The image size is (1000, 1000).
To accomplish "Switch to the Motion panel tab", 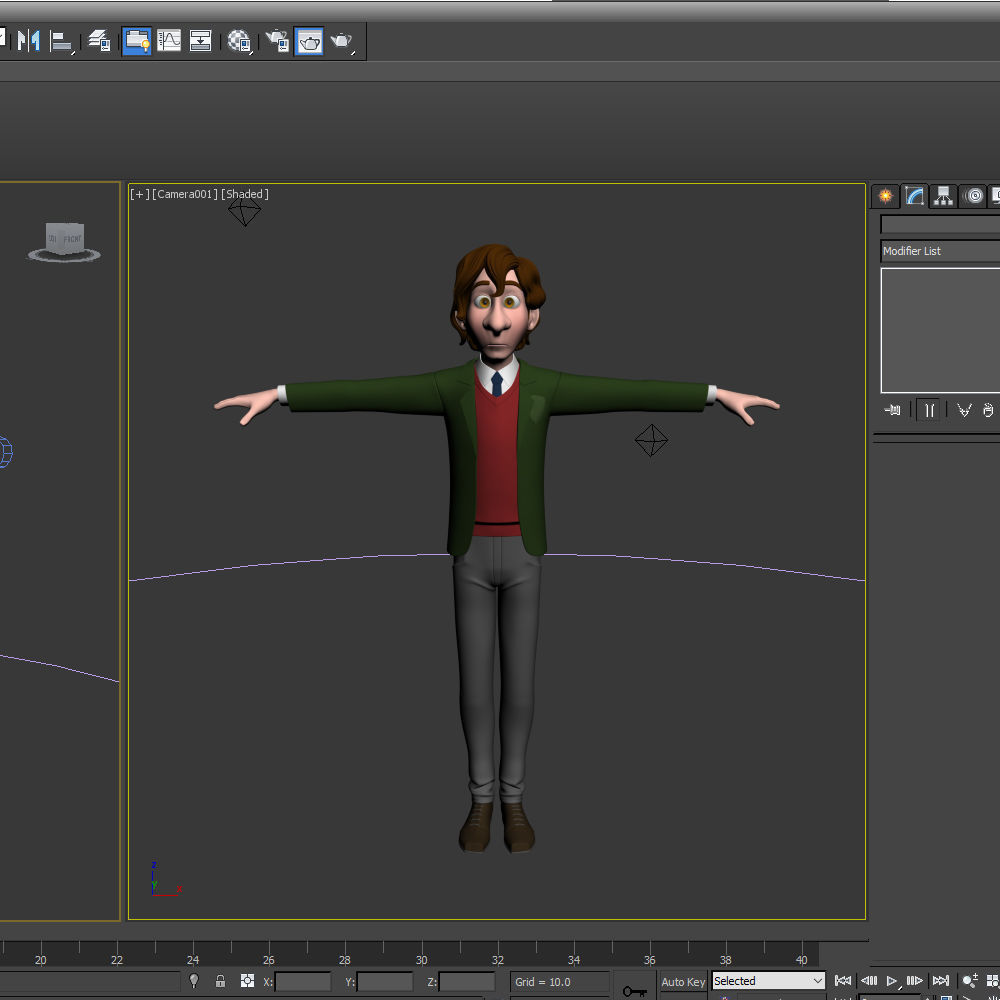I will pos(973,196).
